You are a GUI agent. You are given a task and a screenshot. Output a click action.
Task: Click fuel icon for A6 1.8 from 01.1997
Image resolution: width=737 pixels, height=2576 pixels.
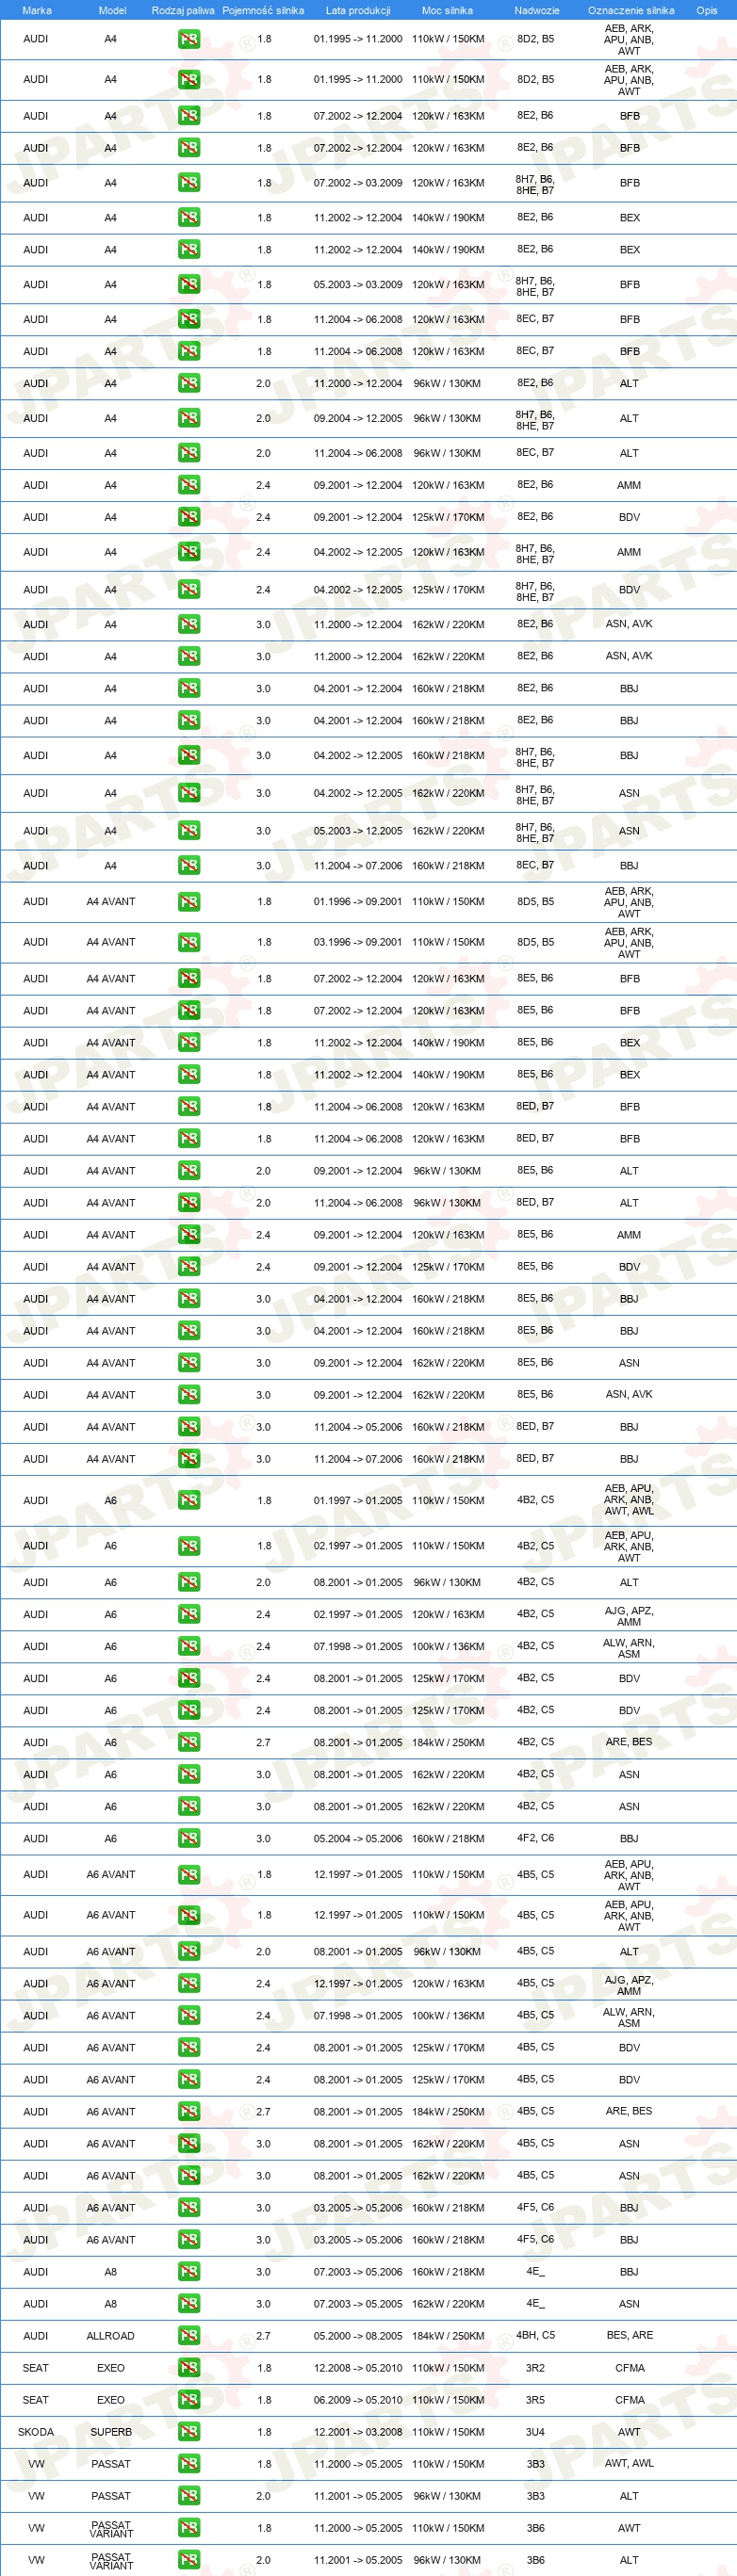coord(189,1500)
